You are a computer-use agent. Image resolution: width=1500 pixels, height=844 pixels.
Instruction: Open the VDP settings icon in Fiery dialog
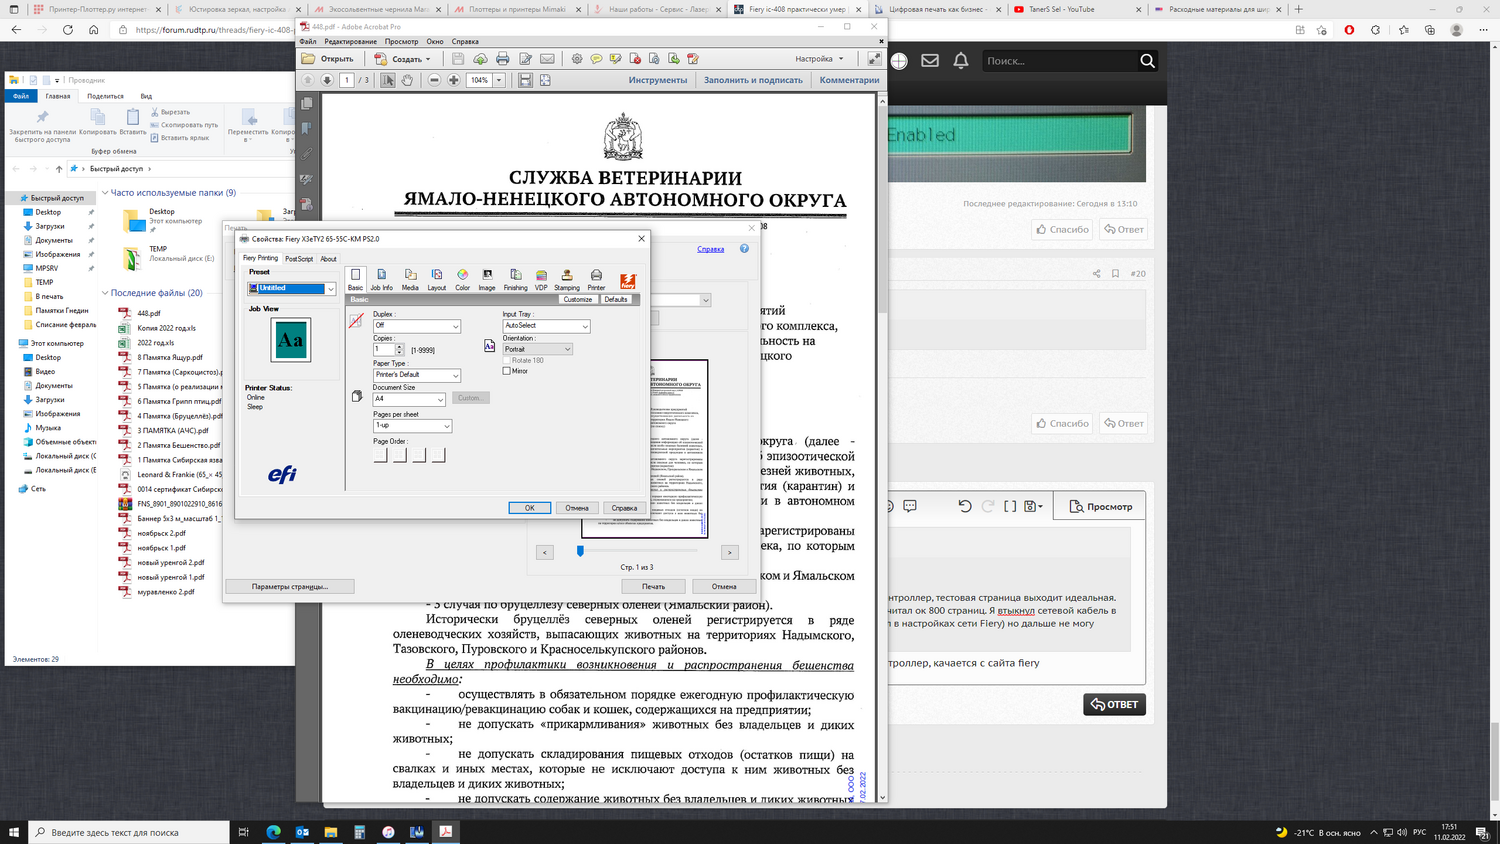541,279
